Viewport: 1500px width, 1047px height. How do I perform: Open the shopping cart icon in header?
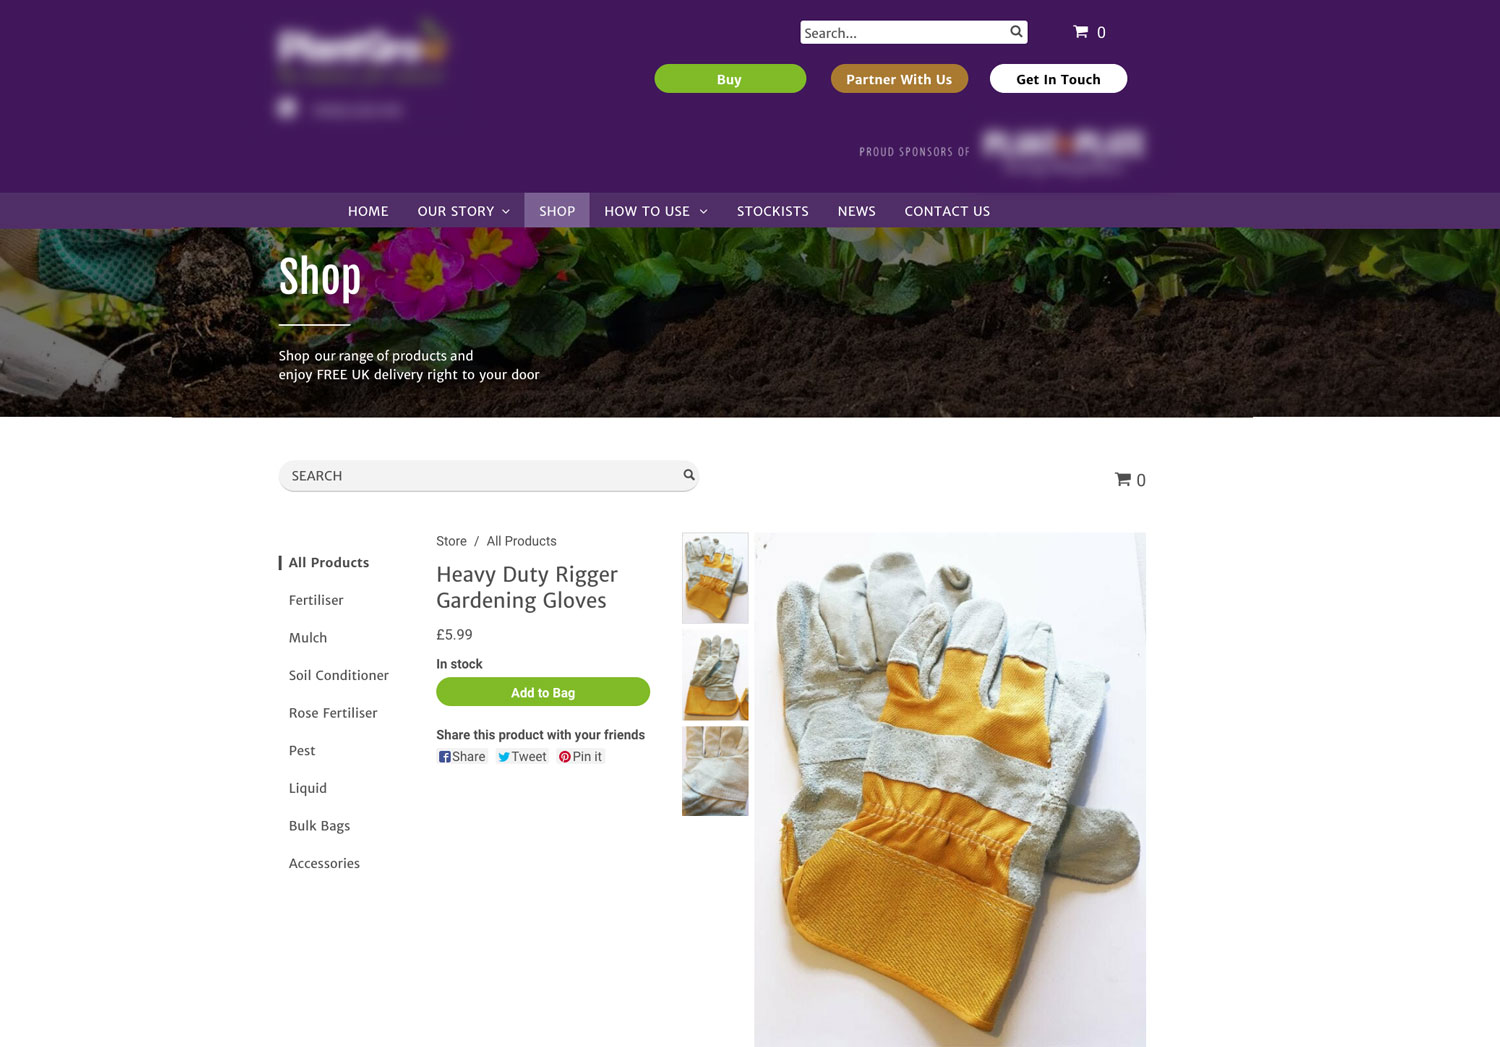(1081, 32)
